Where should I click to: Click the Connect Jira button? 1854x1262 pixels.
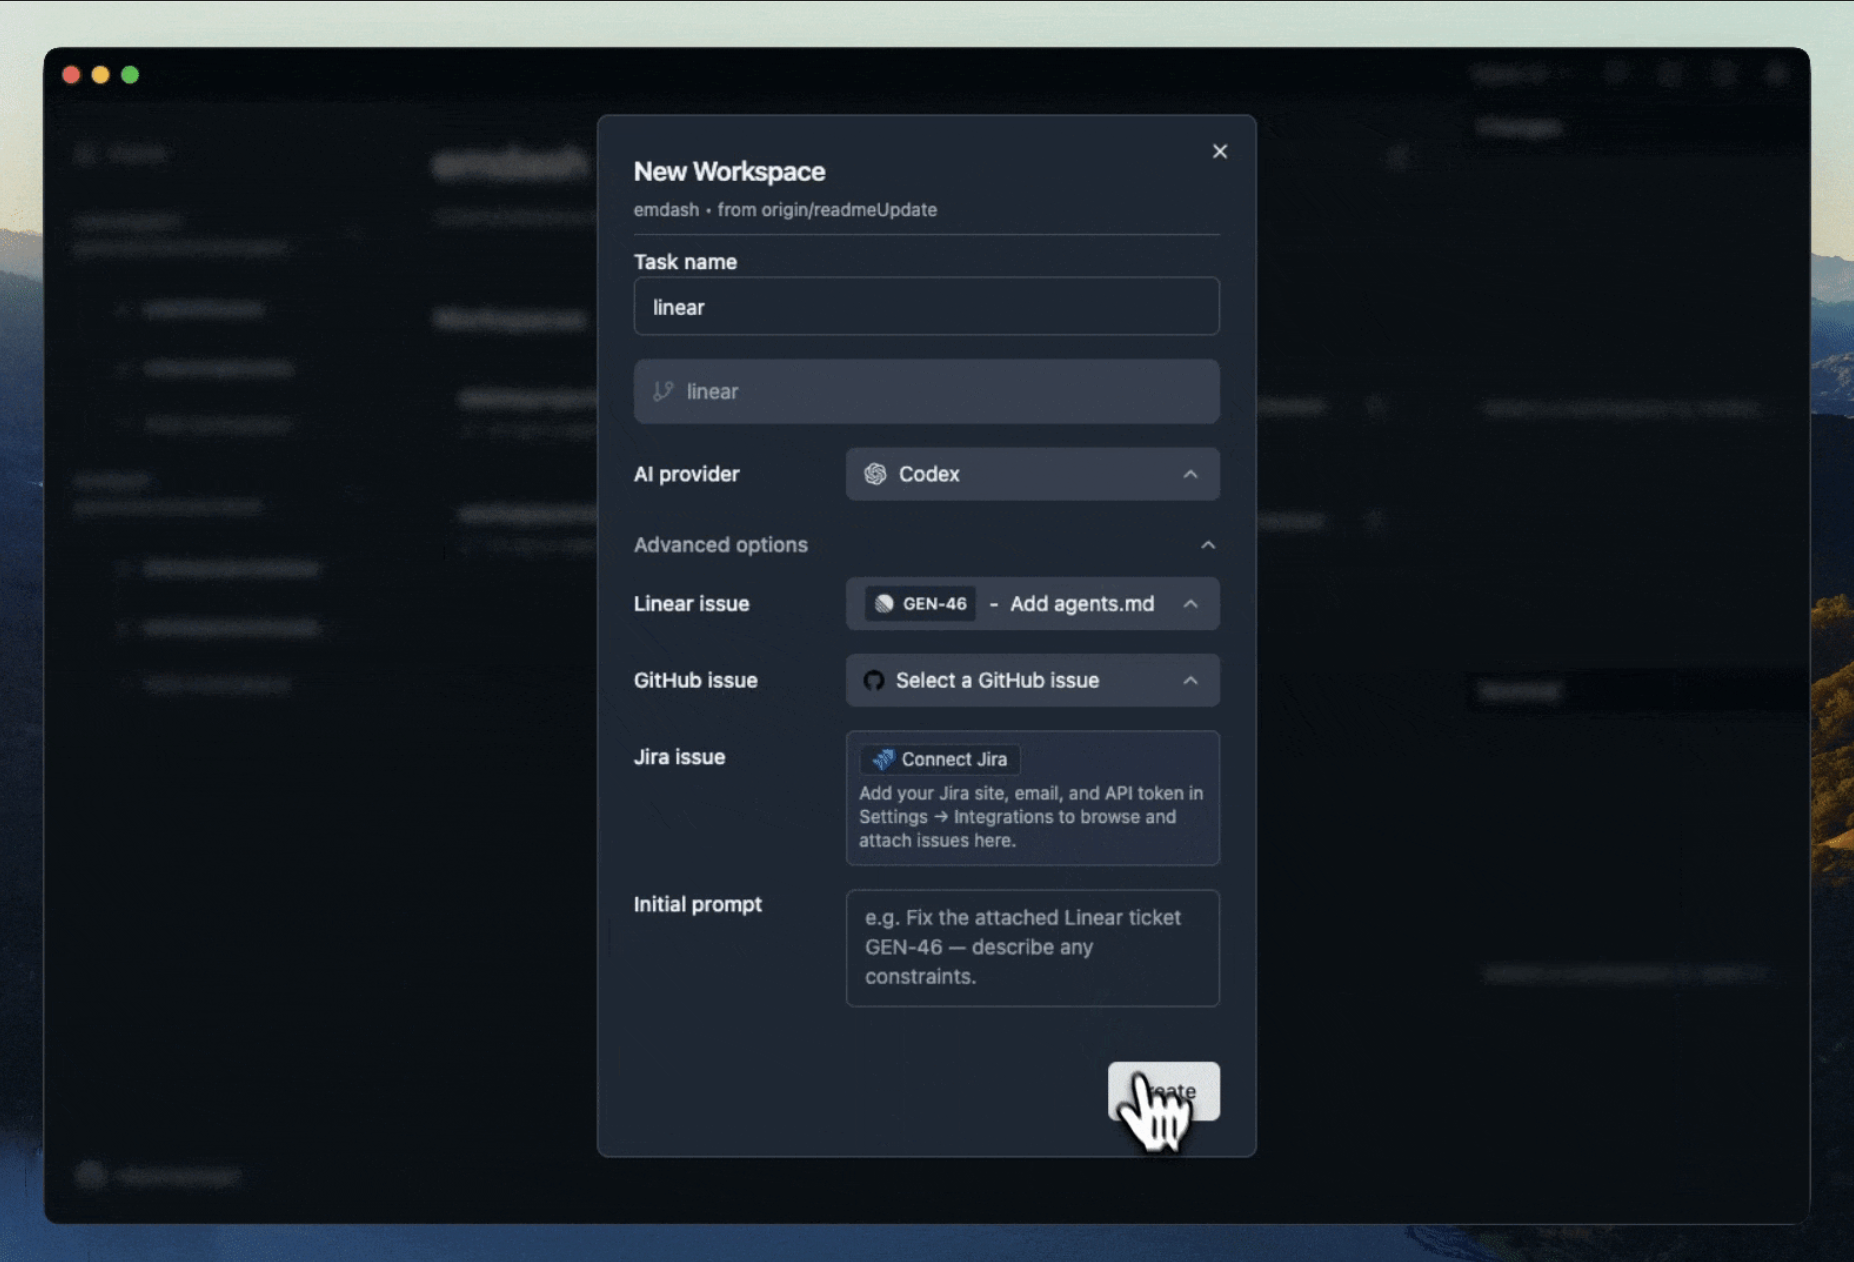click(940, 760)
